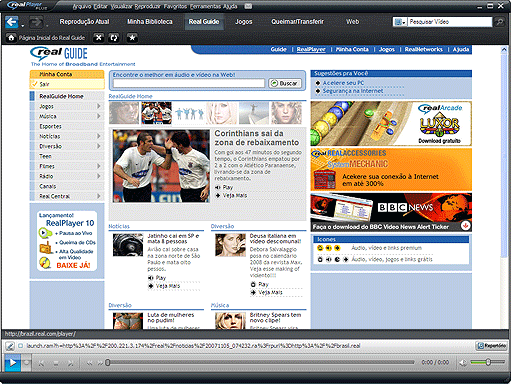Open the Acelere seu PC link

343,83
